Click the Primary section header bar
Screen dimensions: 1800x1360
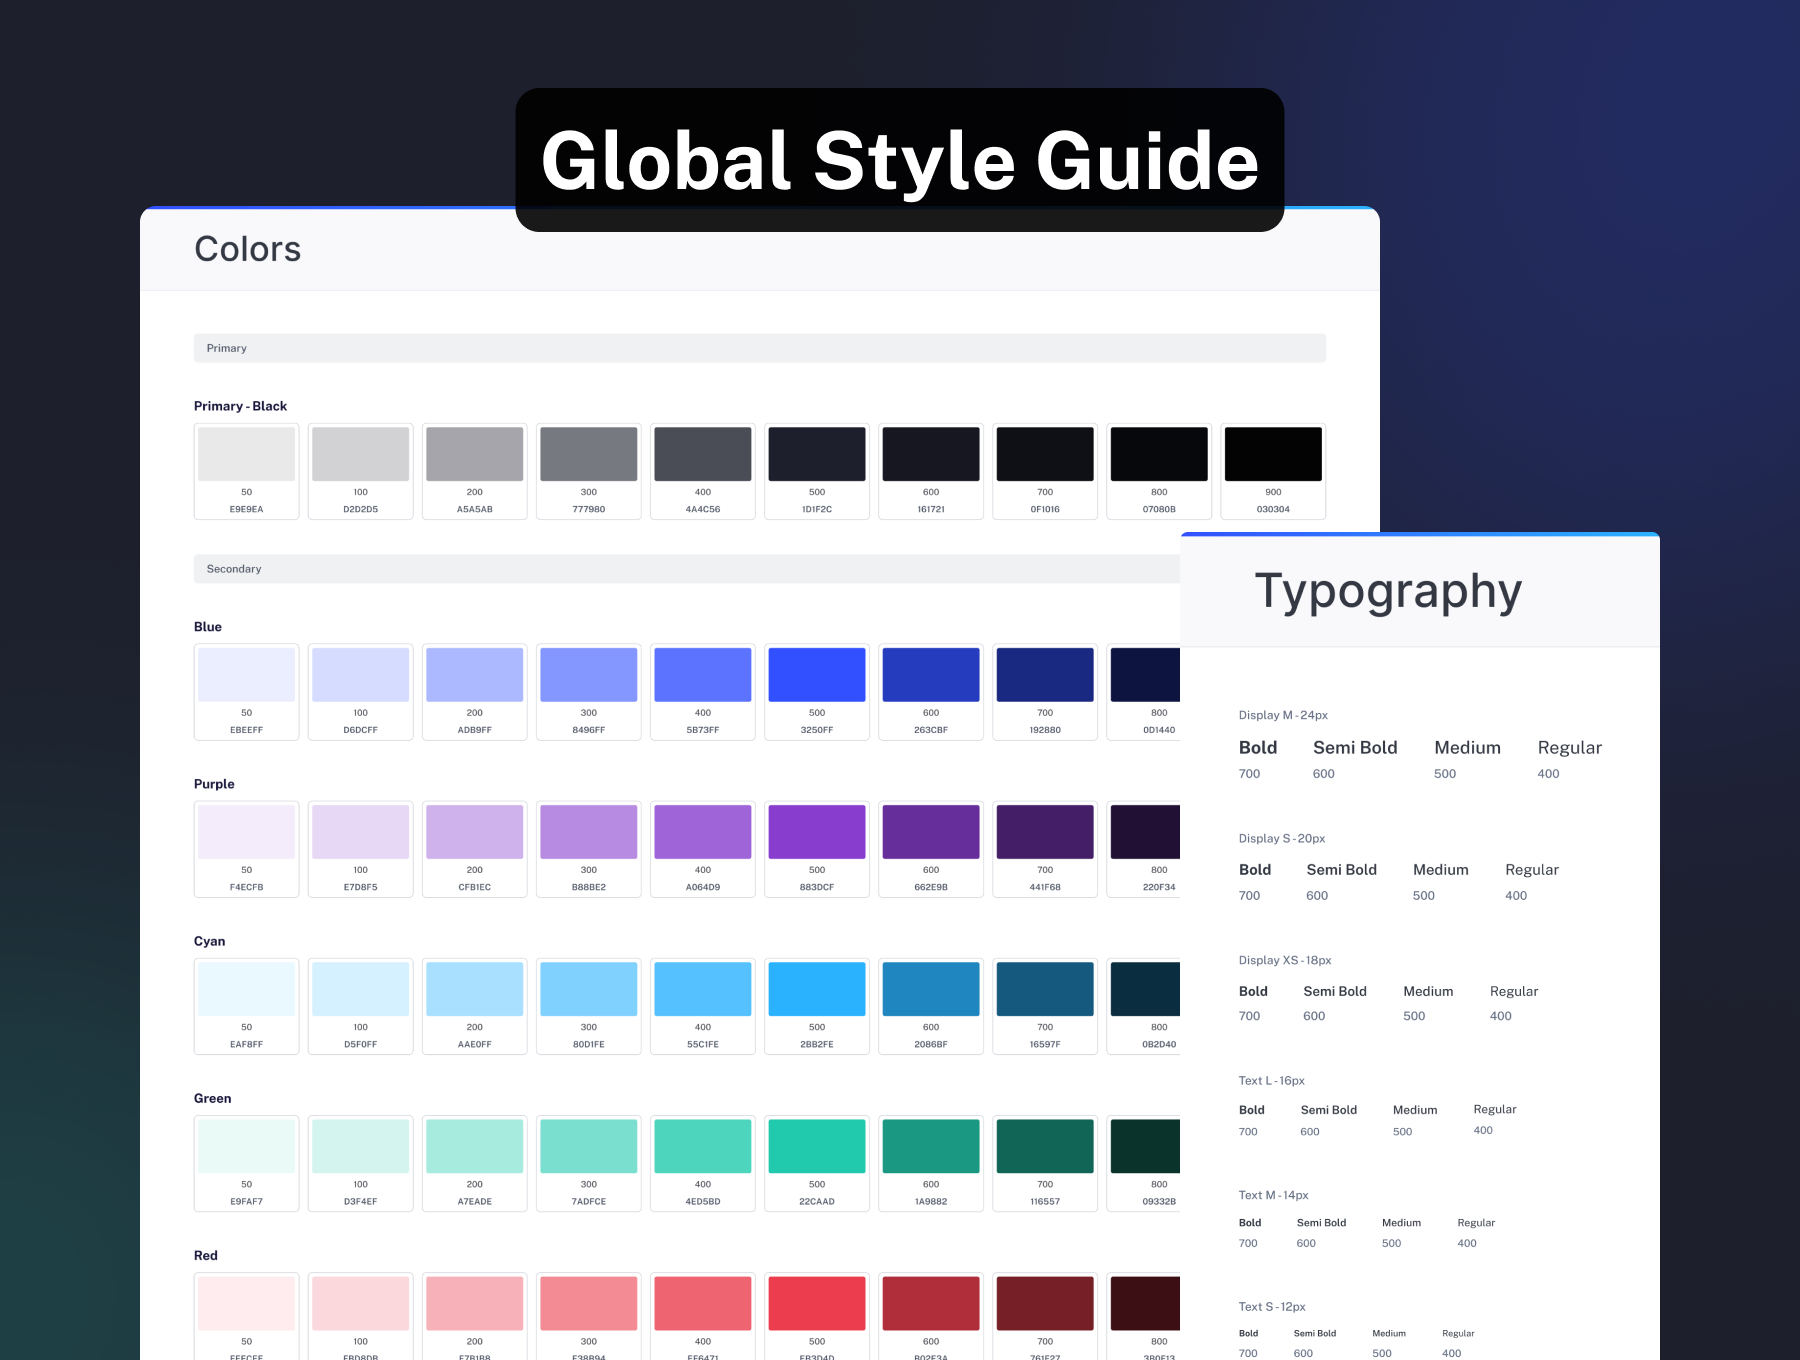pyautogui.click(x=759, y=348)
